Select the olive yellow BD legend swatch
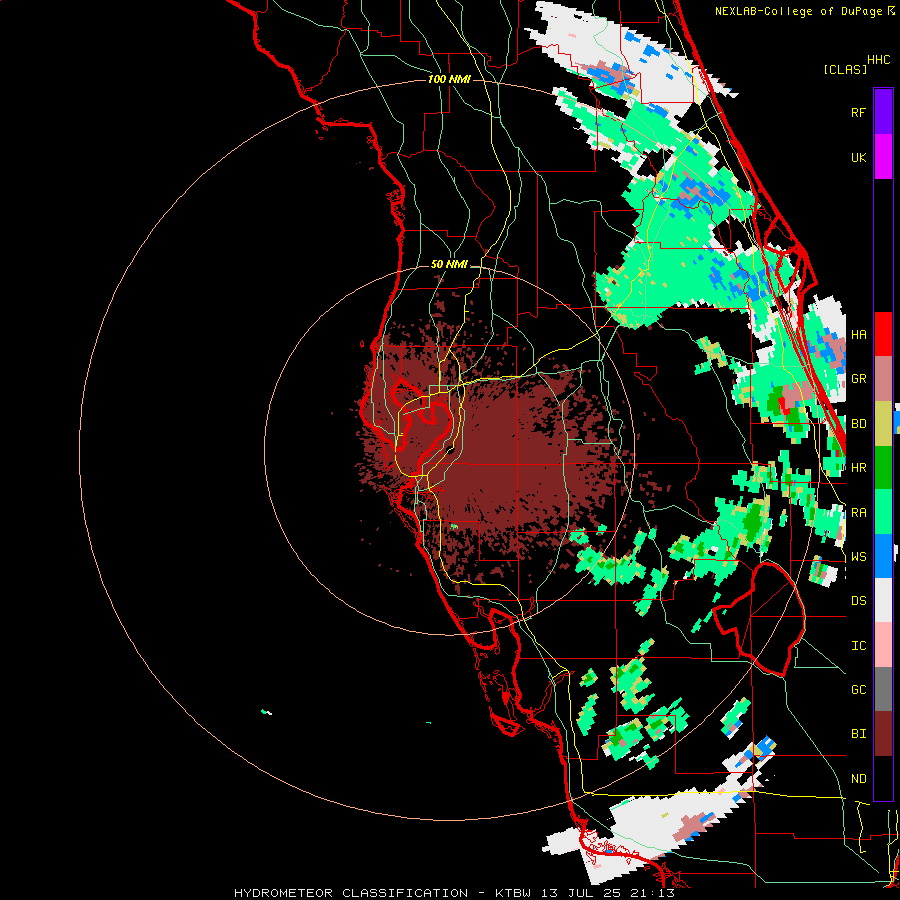Image resolution: width=900 pixels, height=900 pixels. coord(883,424)
